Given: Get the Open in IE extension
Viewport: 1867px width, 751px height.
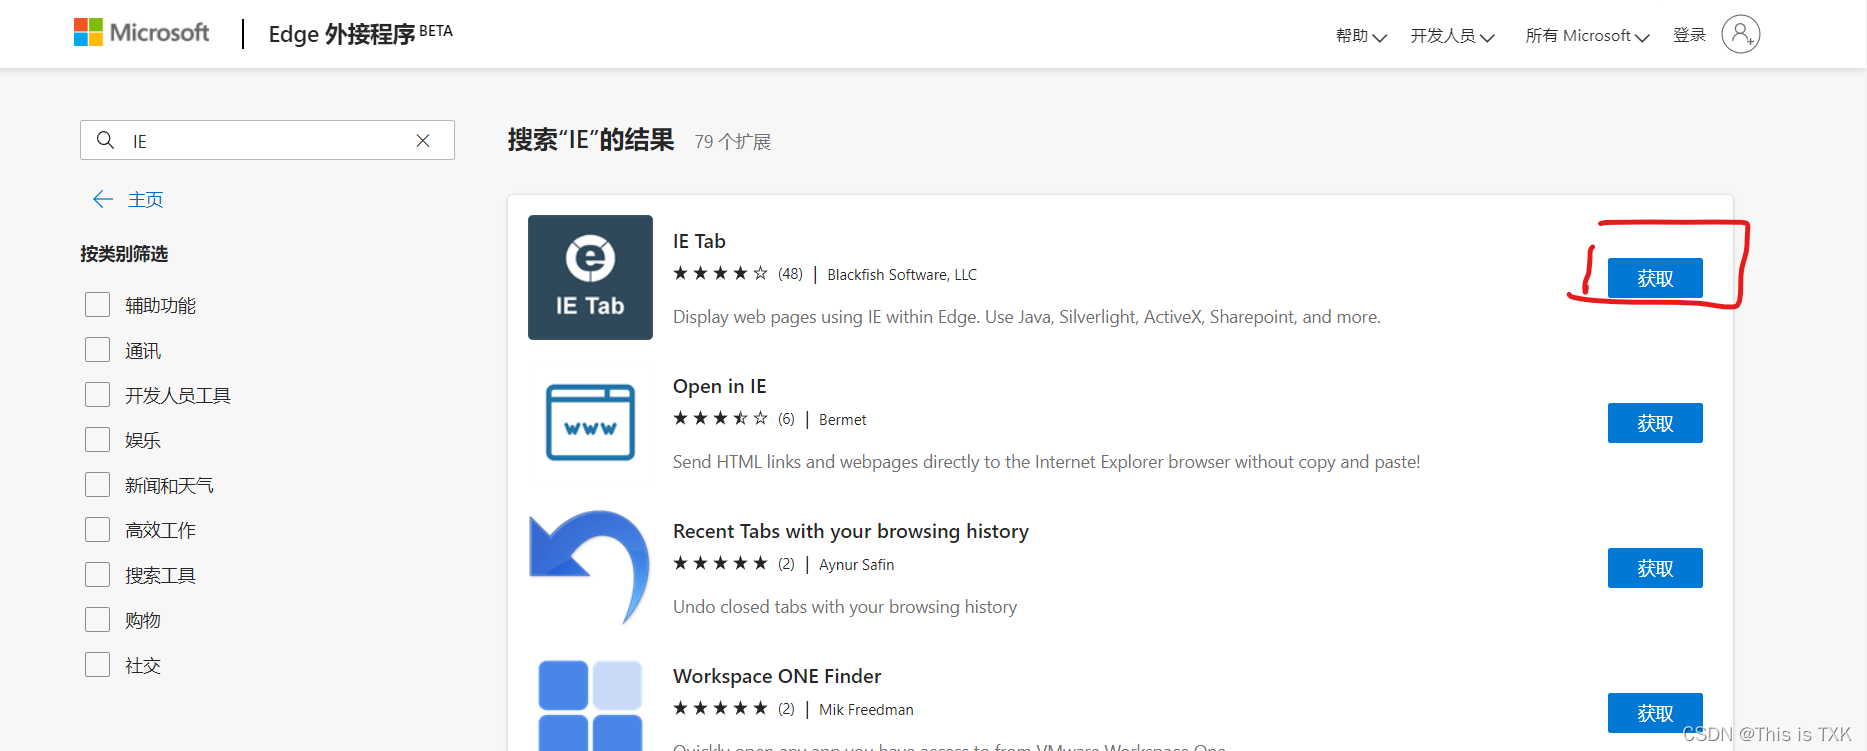Looking at the screenshot, I should tap(1655, 423).
